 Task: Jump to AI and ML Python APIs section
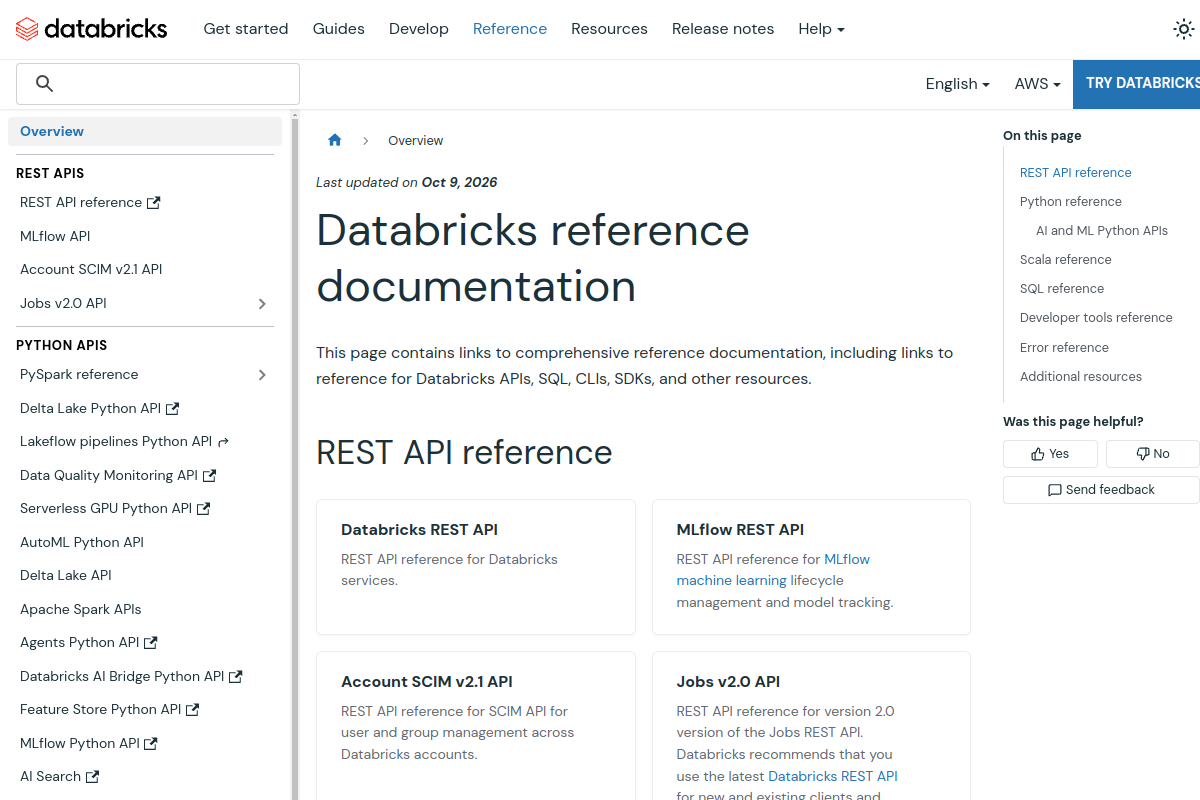(x=1102, y=231)
